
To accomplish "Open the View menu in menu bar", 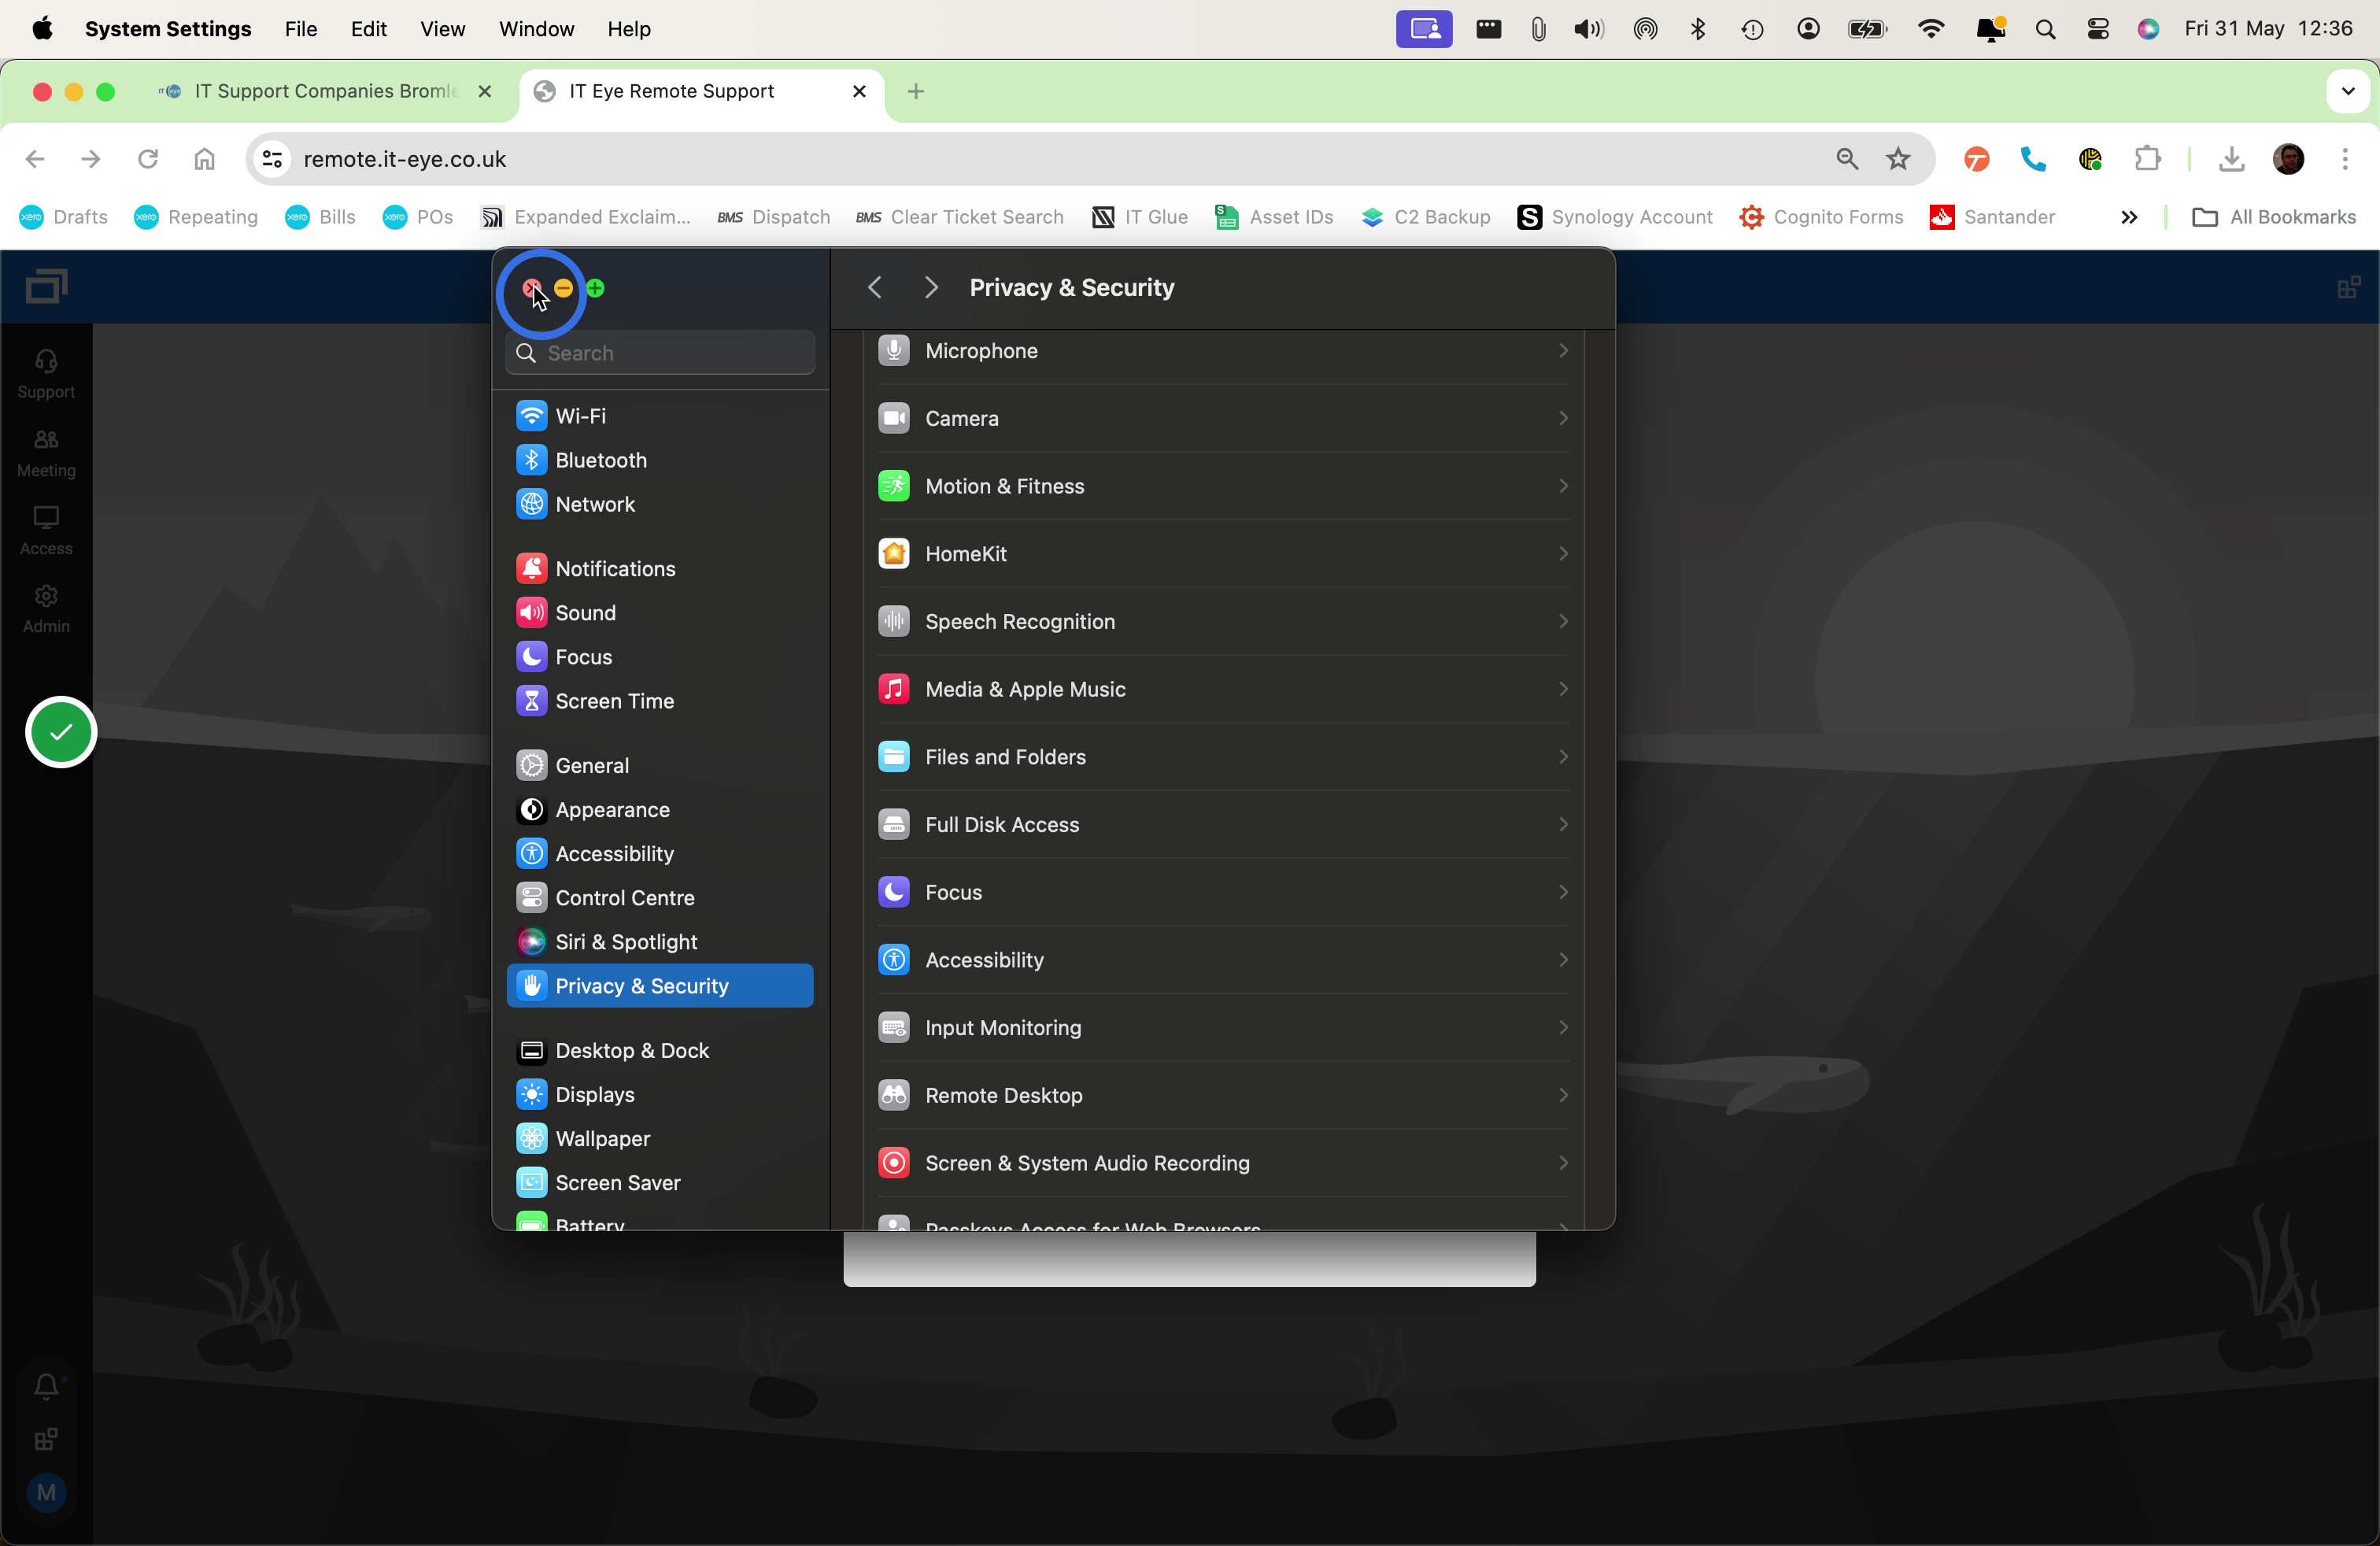I will (x=442, y=29).
